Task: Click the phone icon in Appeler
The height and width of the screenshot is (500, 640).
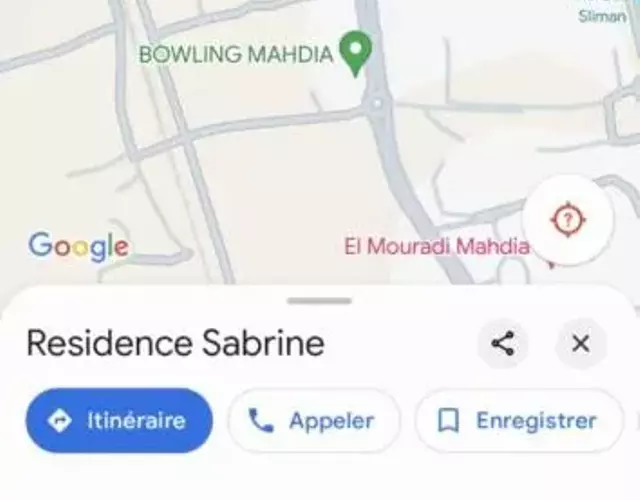Action: pyautogui.click(x=261, y=420)
